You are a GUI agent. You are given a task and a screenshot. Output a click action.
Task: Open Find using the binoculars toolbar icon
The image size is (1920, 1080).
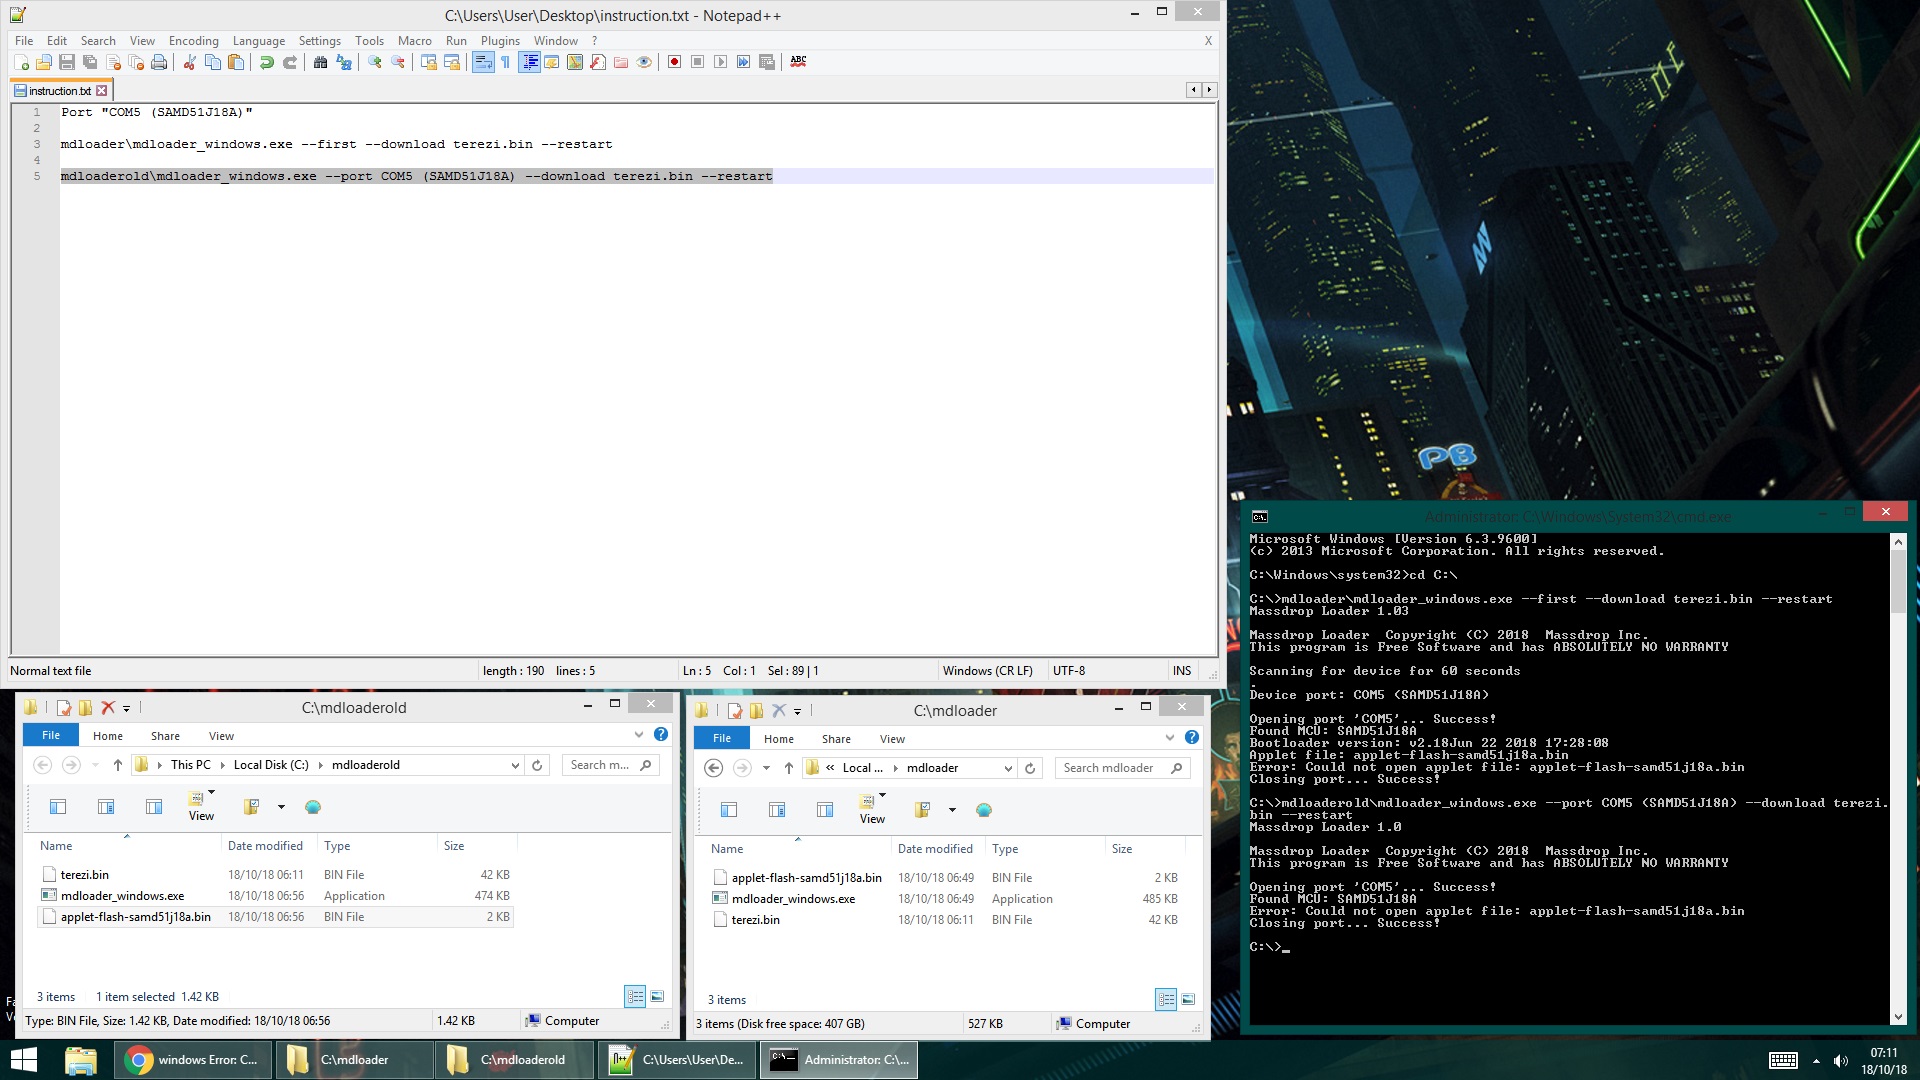coord(320,62)
